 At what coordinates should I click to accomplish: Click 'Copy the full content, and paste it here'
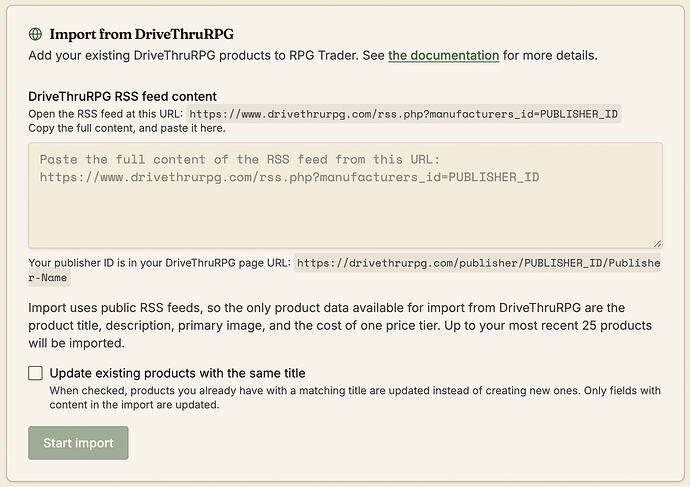[x=127, y=128]
